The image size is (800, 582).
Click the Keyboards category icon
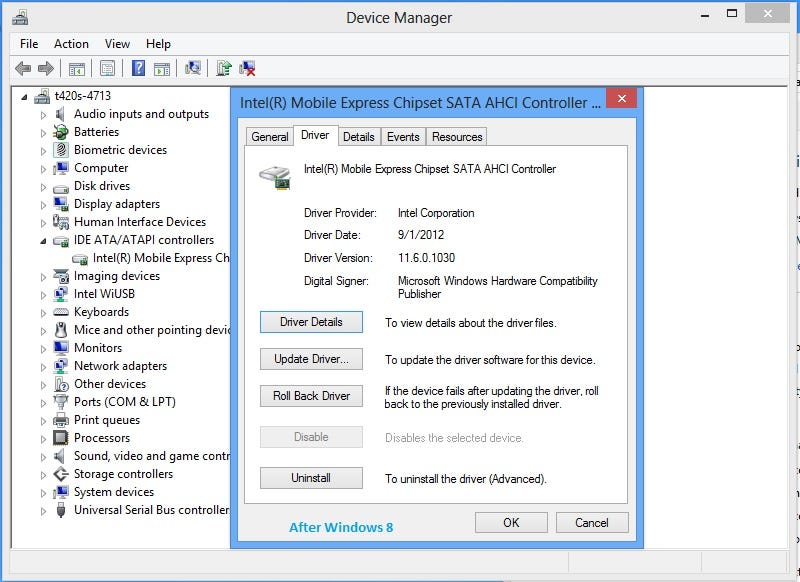click(61, 312)
